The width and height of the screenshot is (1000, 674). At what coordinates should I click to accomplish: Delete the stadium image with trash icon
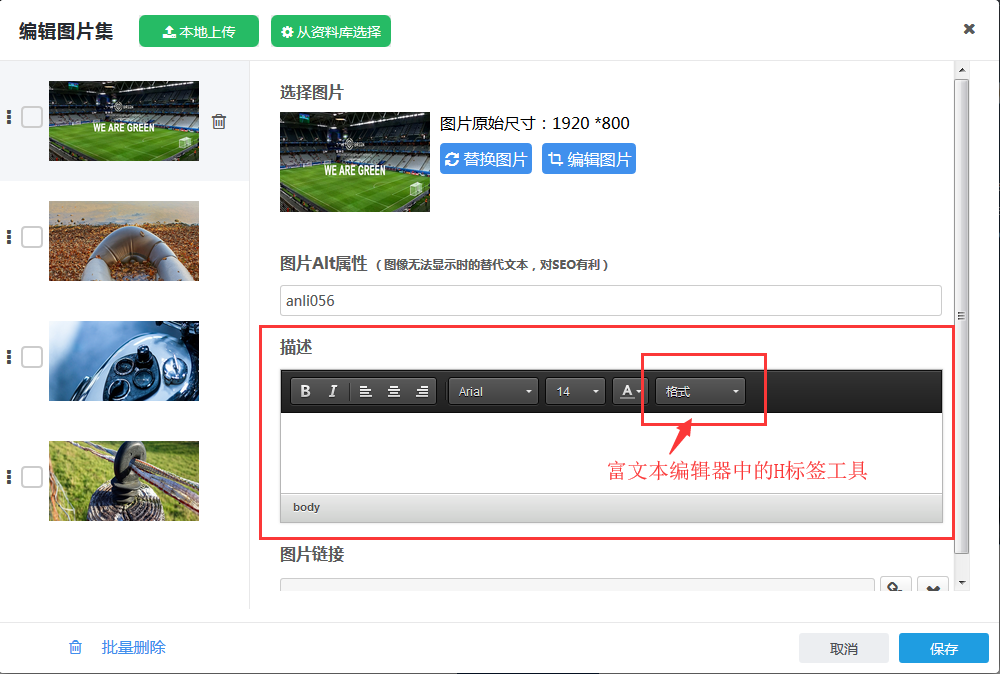tap(219, 122)
